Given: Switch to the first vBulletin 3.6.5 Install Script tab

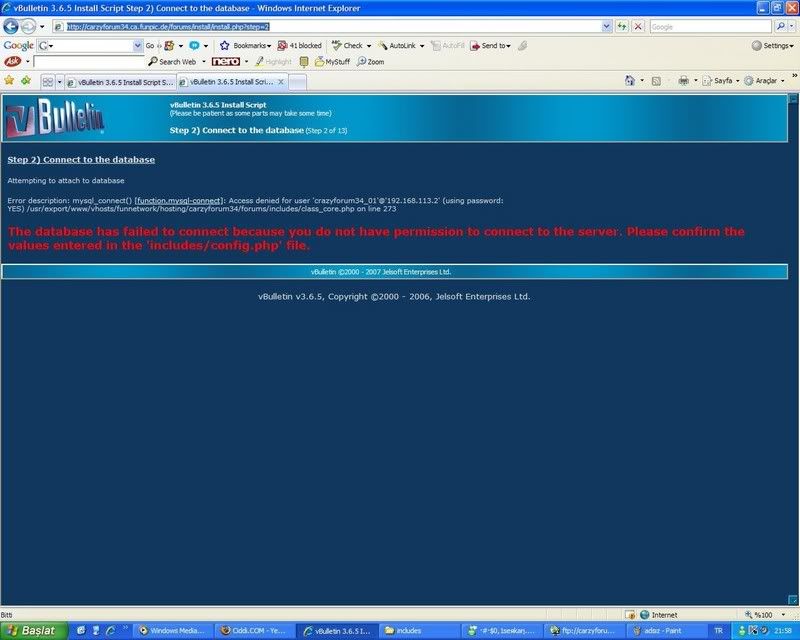Looking at the screenshot, I should 120,82.
